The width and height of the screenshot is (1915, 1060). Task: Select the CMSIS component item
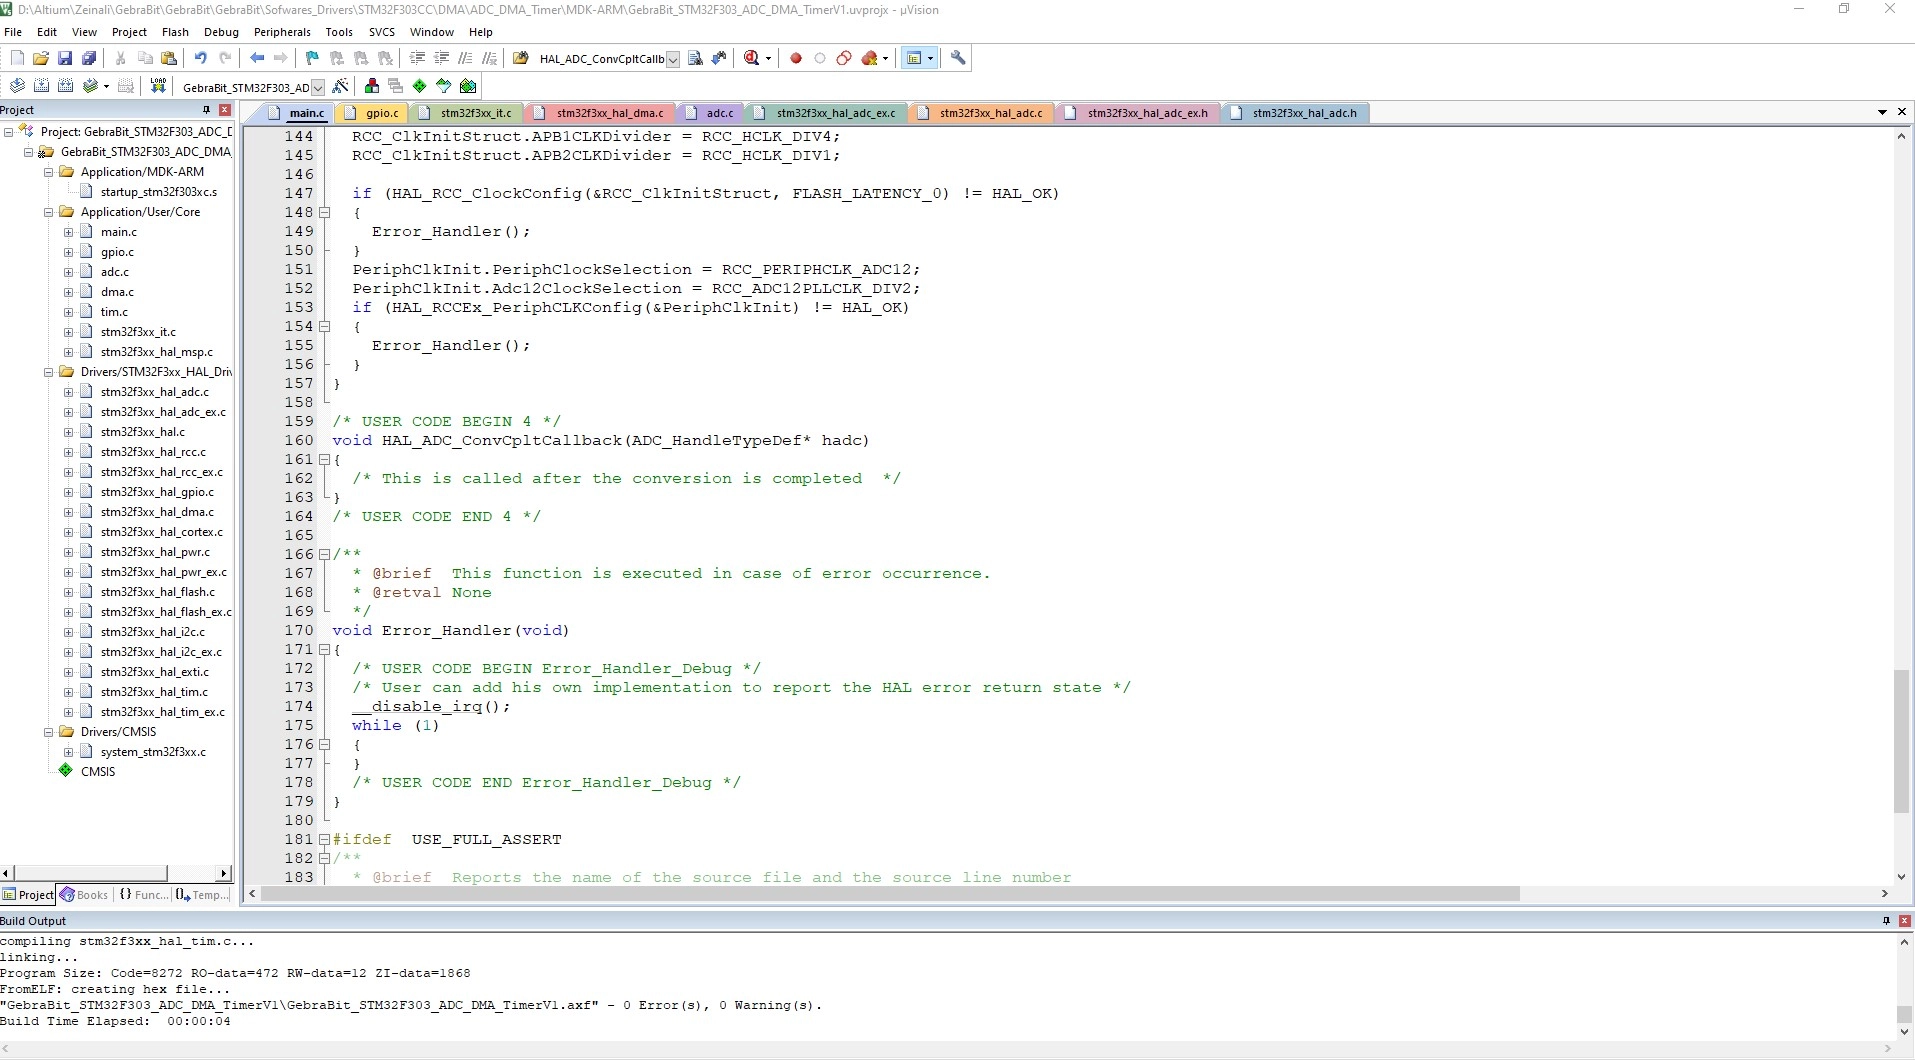coord(97,772)
